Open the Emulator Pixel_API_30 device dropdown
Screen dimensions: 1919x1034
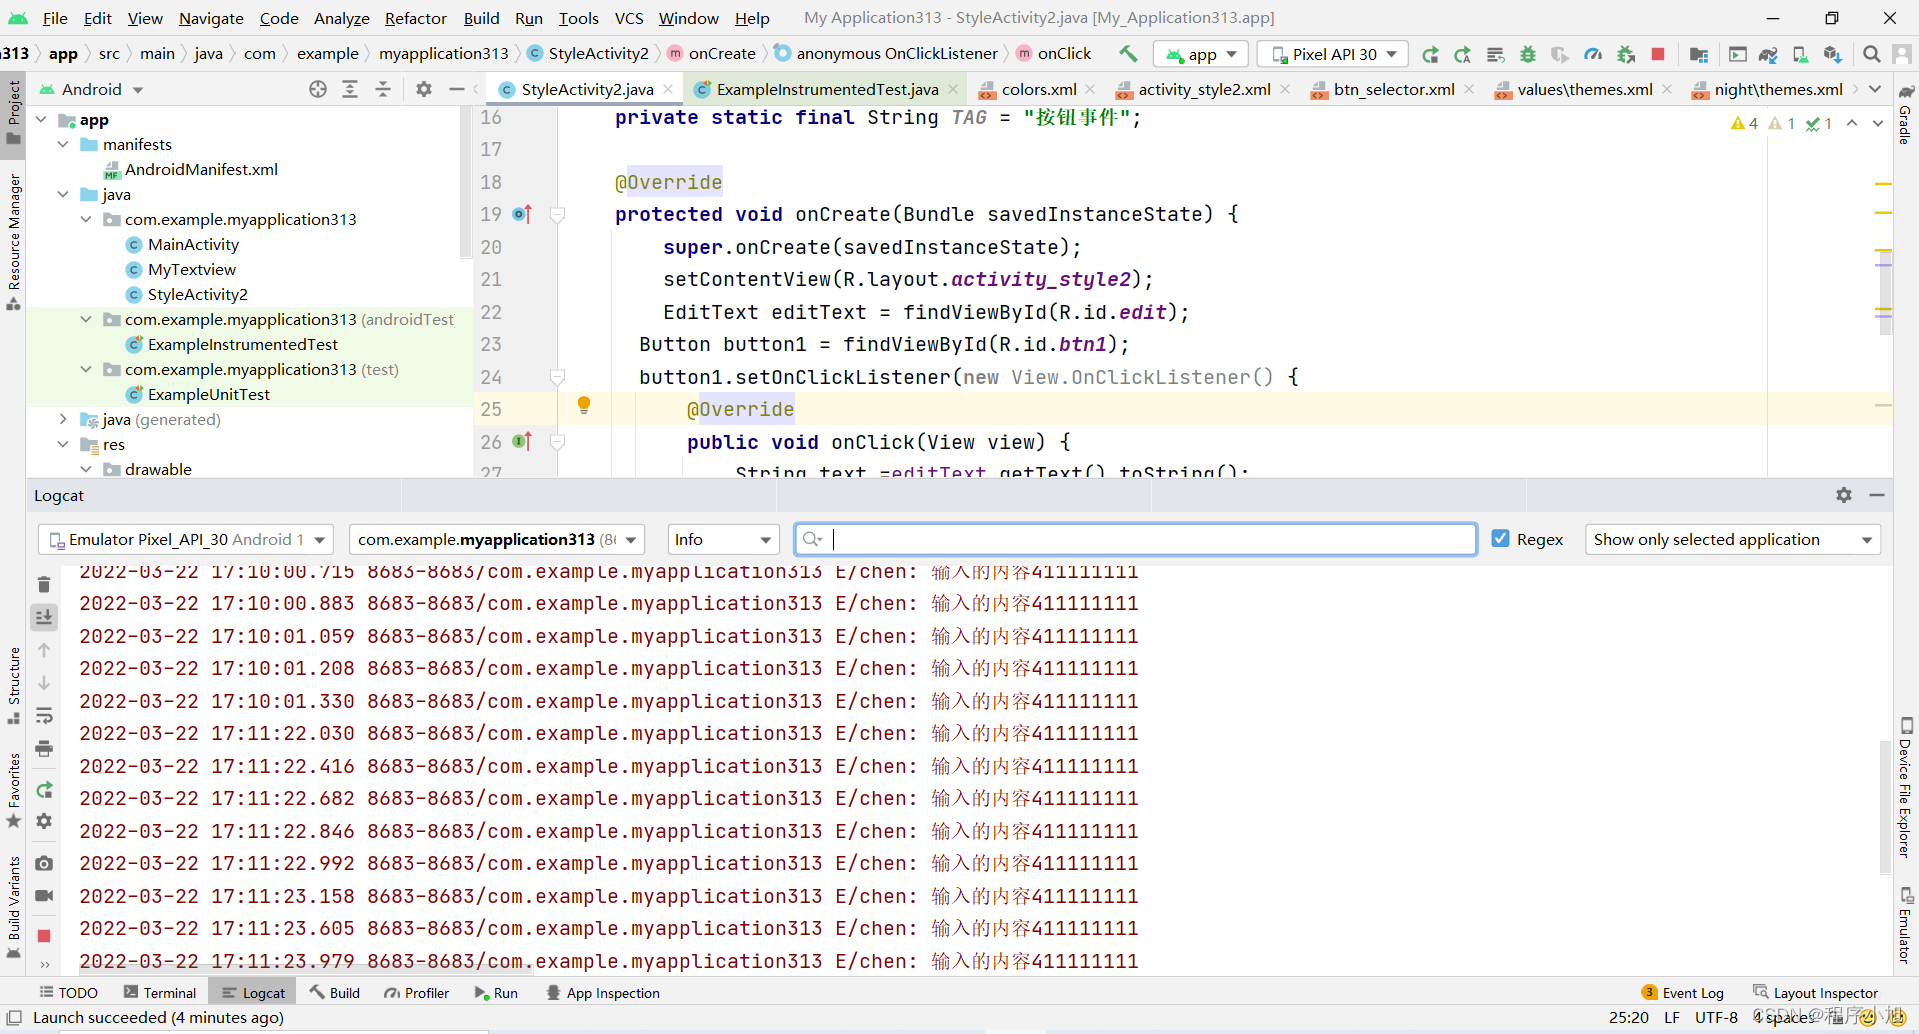tap(186, 539)
